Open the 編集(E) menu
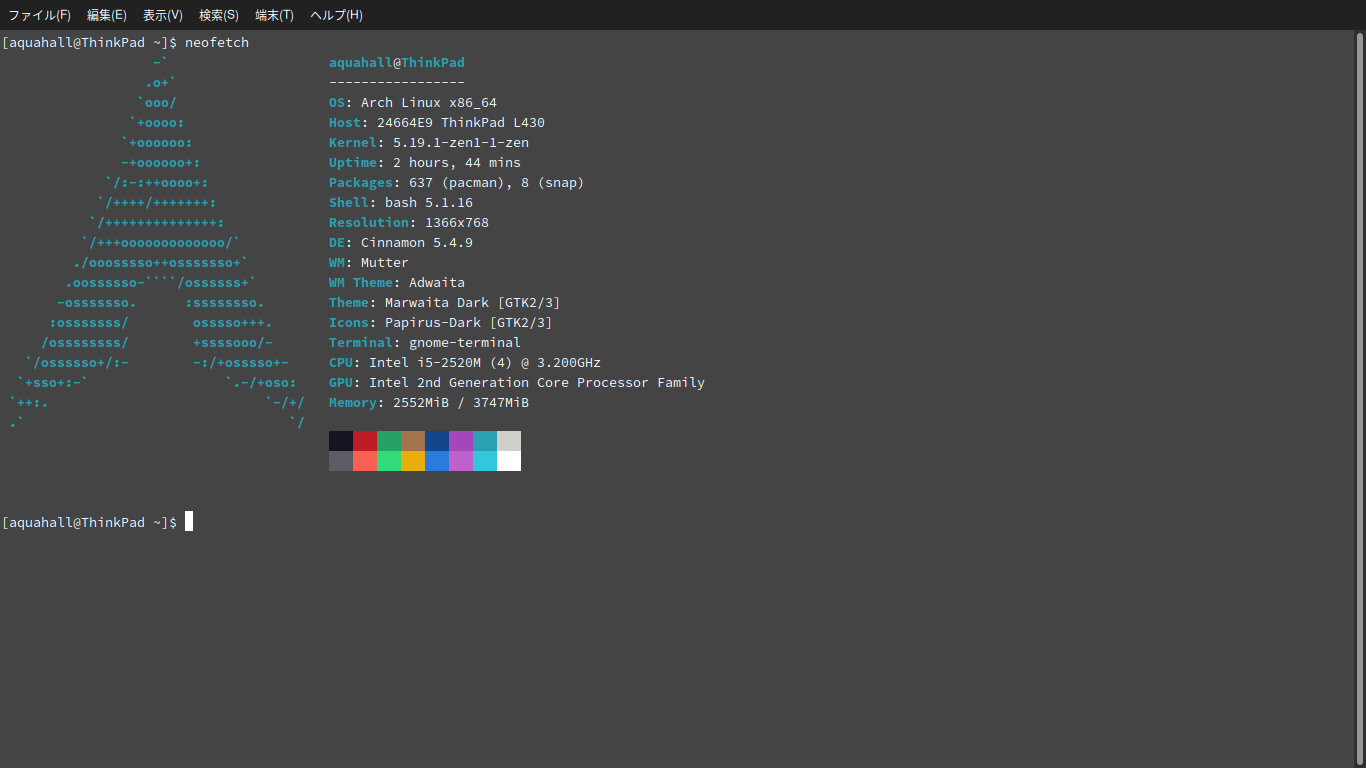The height and width of the screenshot is (768, 1366). (x=106, y=15)
